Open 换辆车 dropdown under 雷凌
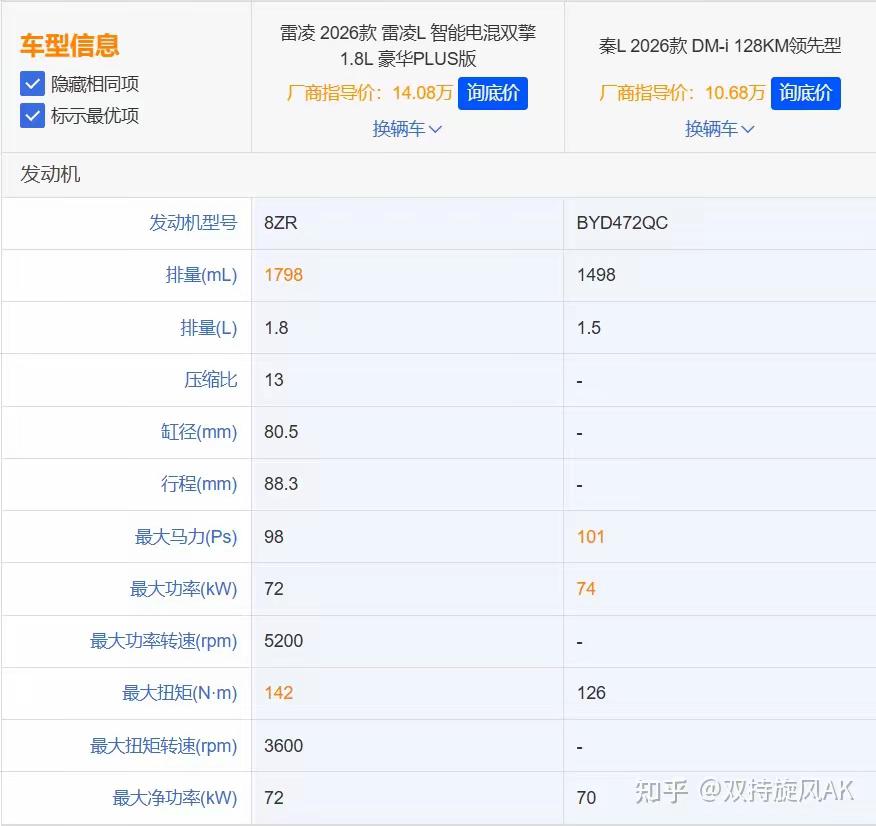The width and height of the screenshot is (876, 826). click(407, 129)
